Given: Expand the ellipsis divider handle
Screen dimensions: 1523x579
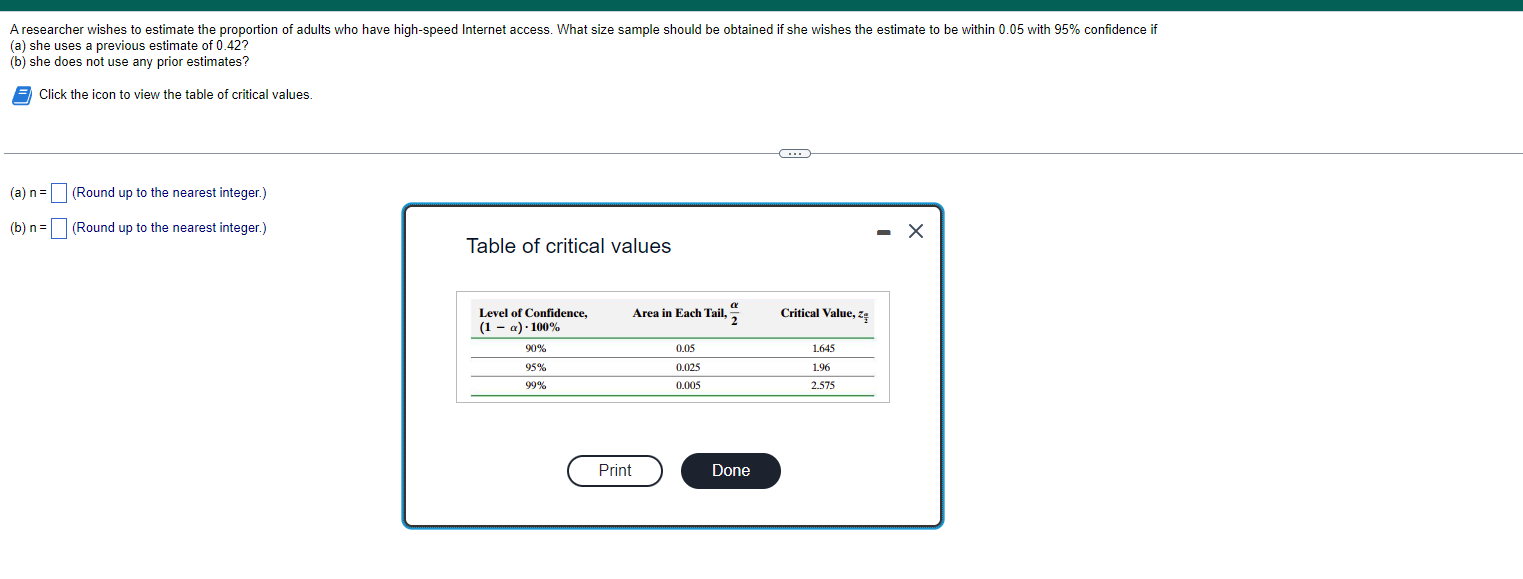Looking at the screenshot, I should click(794, 153).
